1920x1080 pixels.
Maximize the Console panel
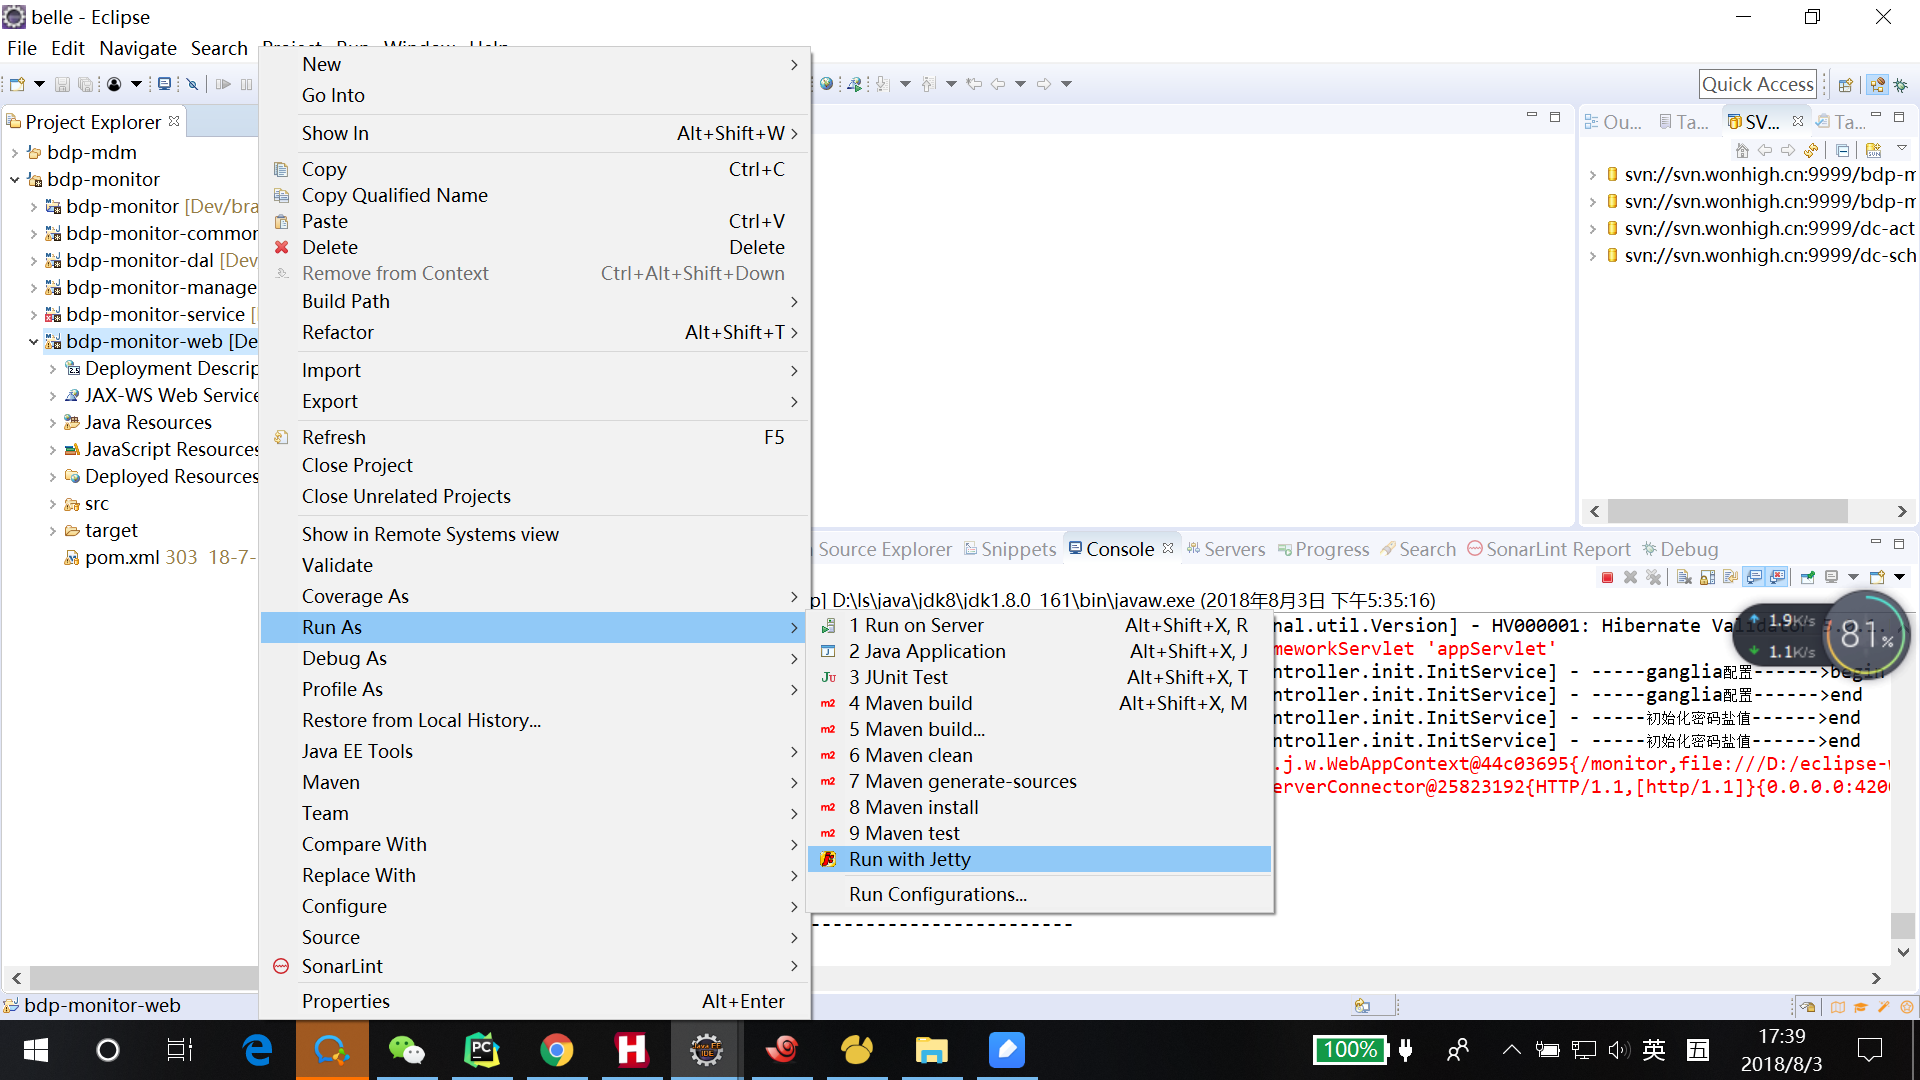[x=1899, y=544]
